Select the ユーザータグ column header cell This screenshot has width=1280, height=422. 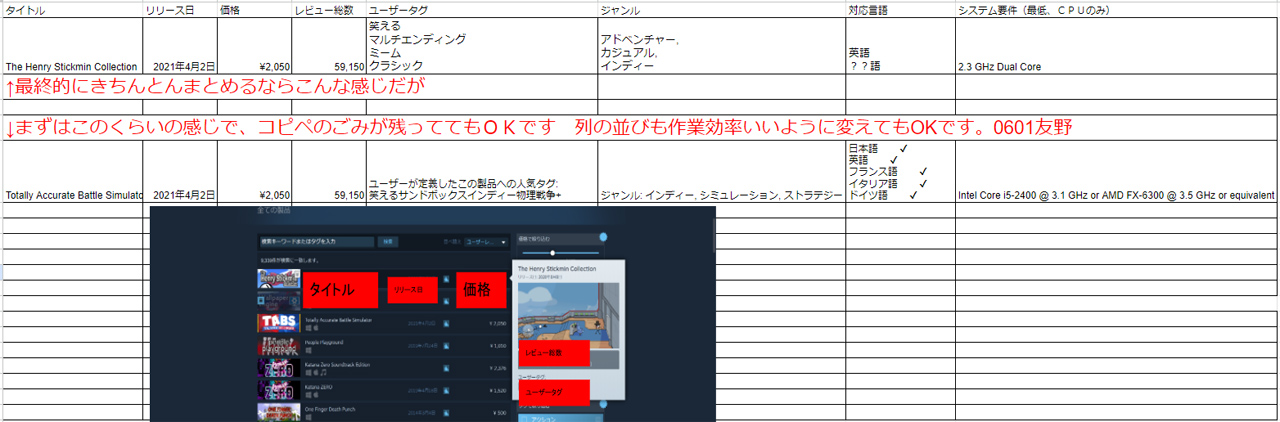[480, 9]
